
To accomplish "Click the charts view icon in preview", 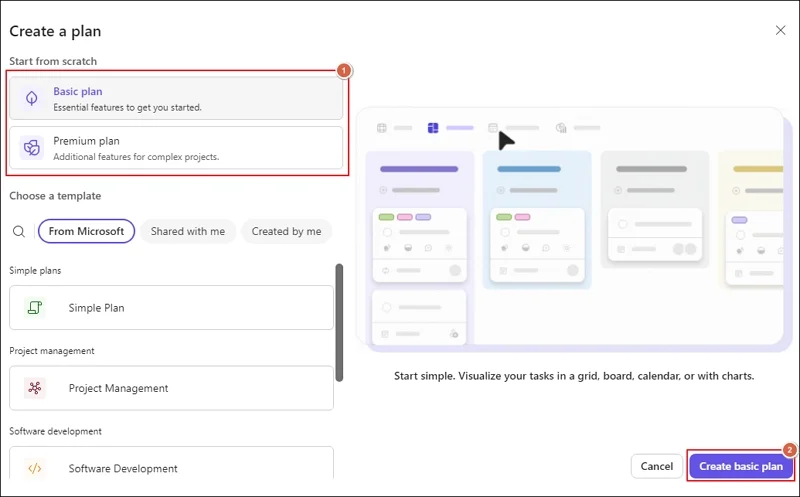I will pos(561,128).
